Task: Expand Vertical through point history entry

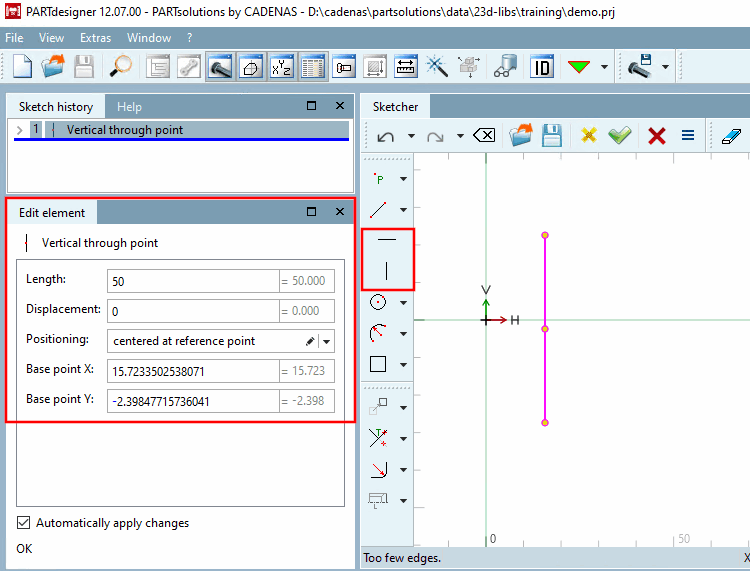Action: (19, 130)
